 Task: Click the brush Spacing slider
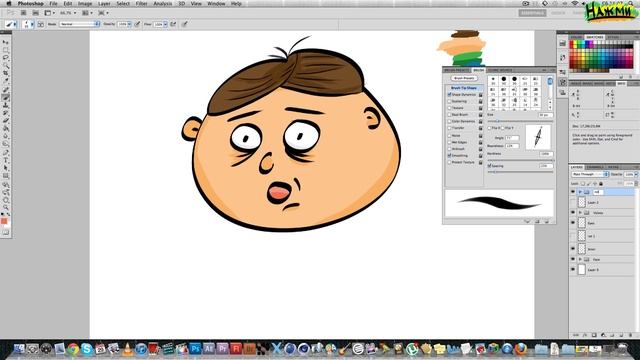tap(520, 172)
